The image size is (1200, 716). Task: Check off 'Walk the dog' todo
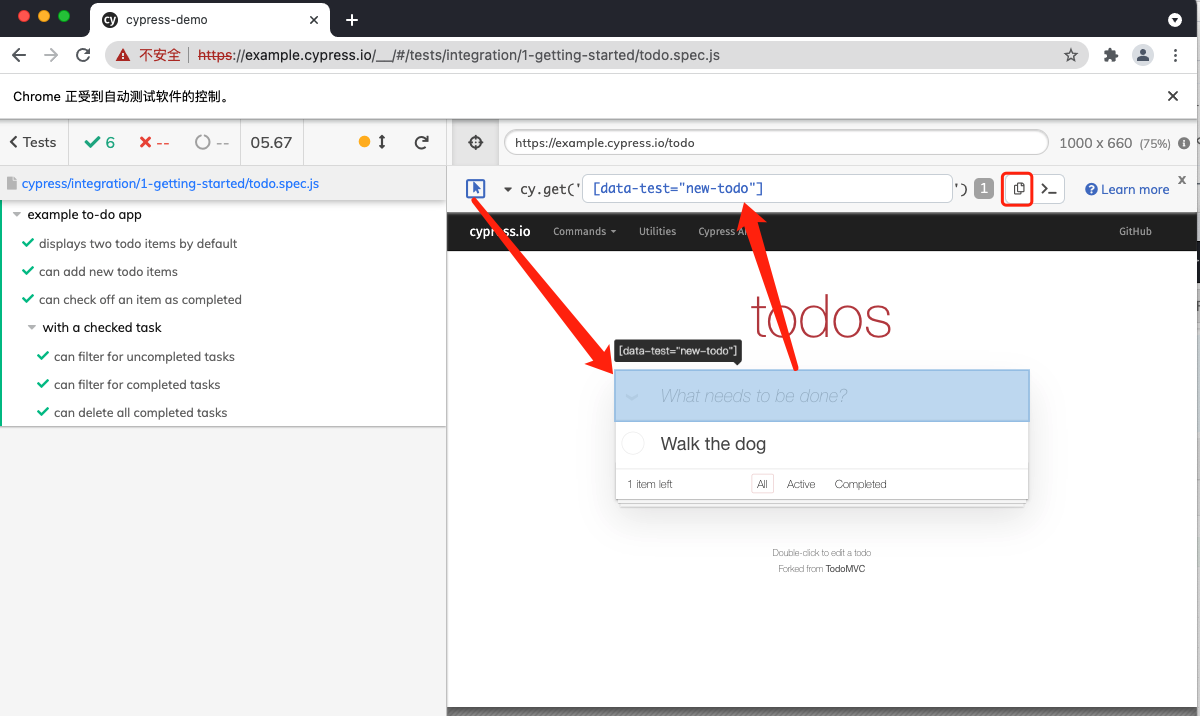click(633, 444)
